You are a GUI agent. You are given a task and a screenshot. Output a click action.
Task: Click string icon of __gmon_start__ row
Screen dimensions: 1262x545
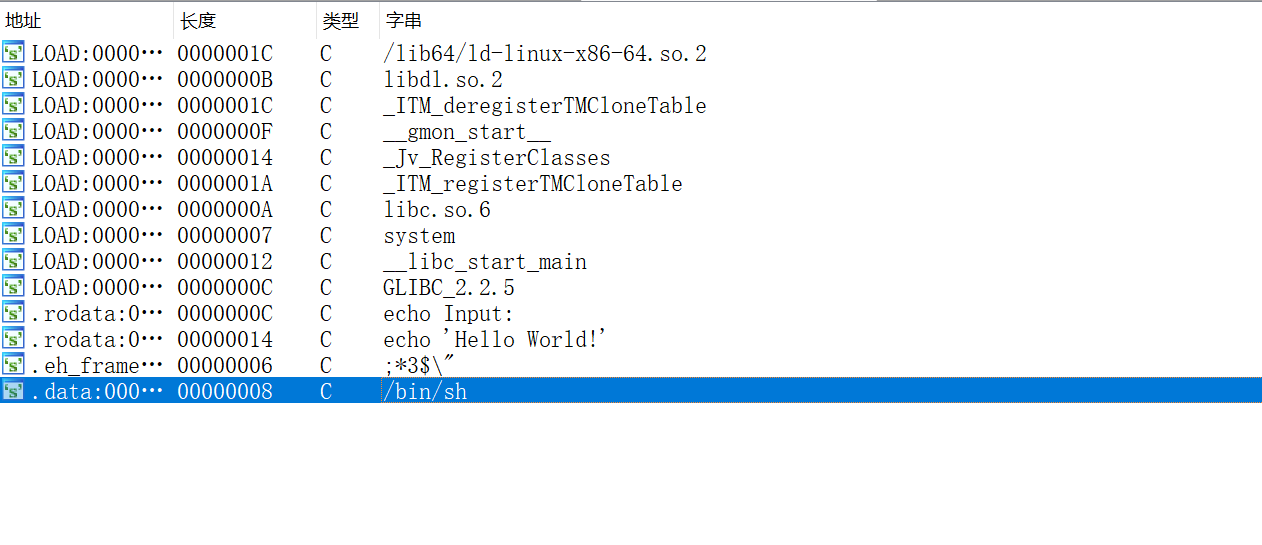14,131
